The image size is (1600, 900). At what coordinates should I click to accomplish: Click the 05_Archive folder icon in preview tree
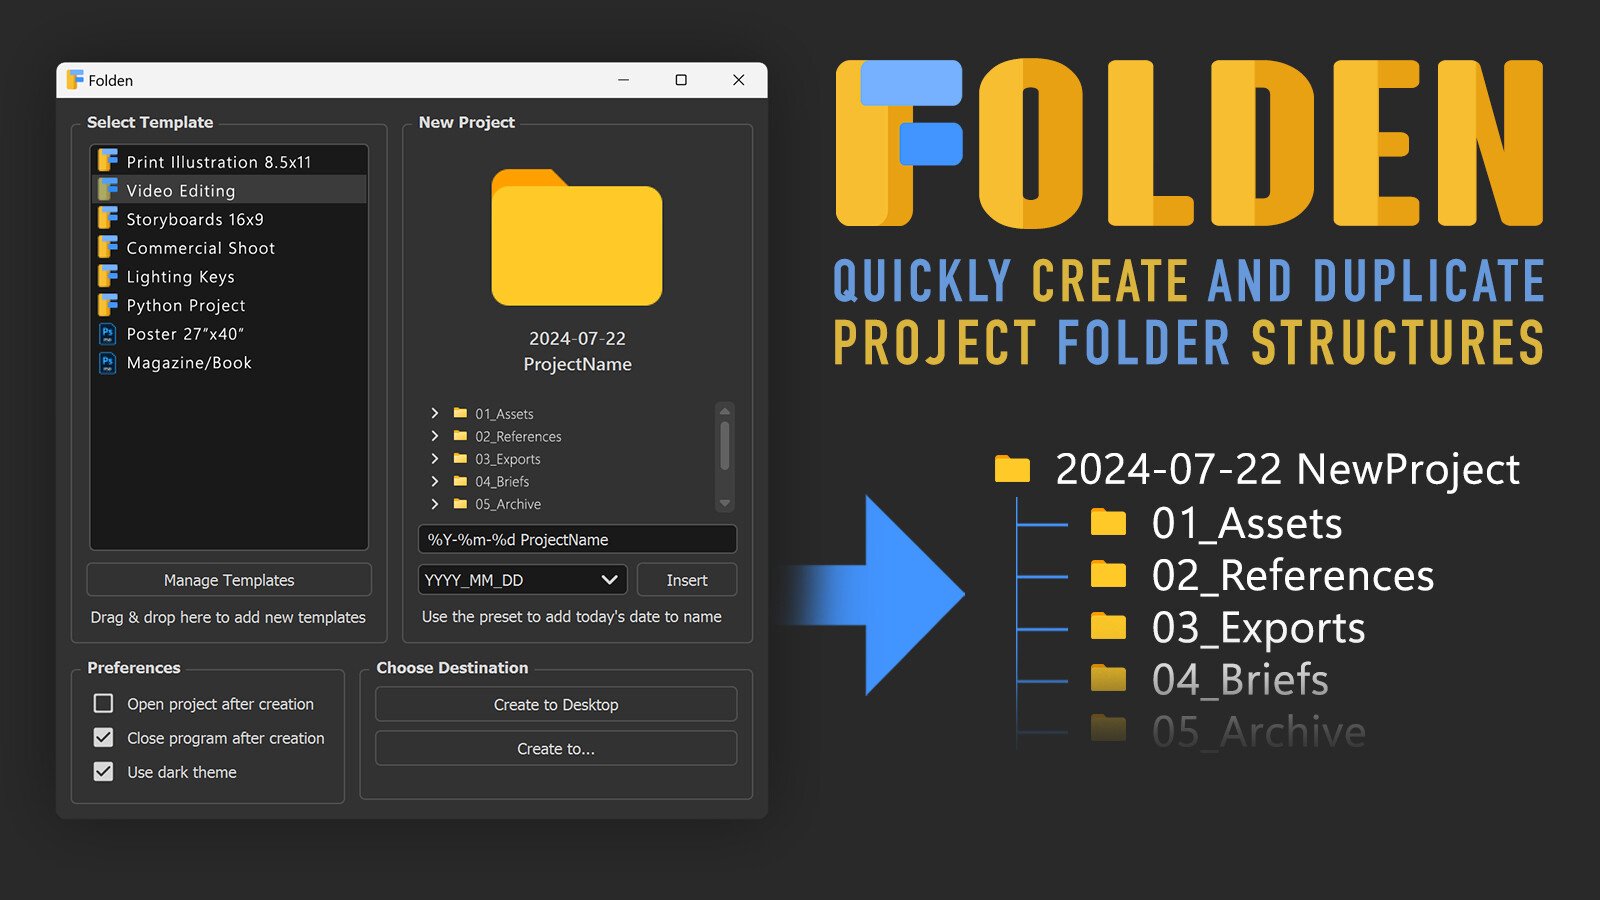[460, 504]
